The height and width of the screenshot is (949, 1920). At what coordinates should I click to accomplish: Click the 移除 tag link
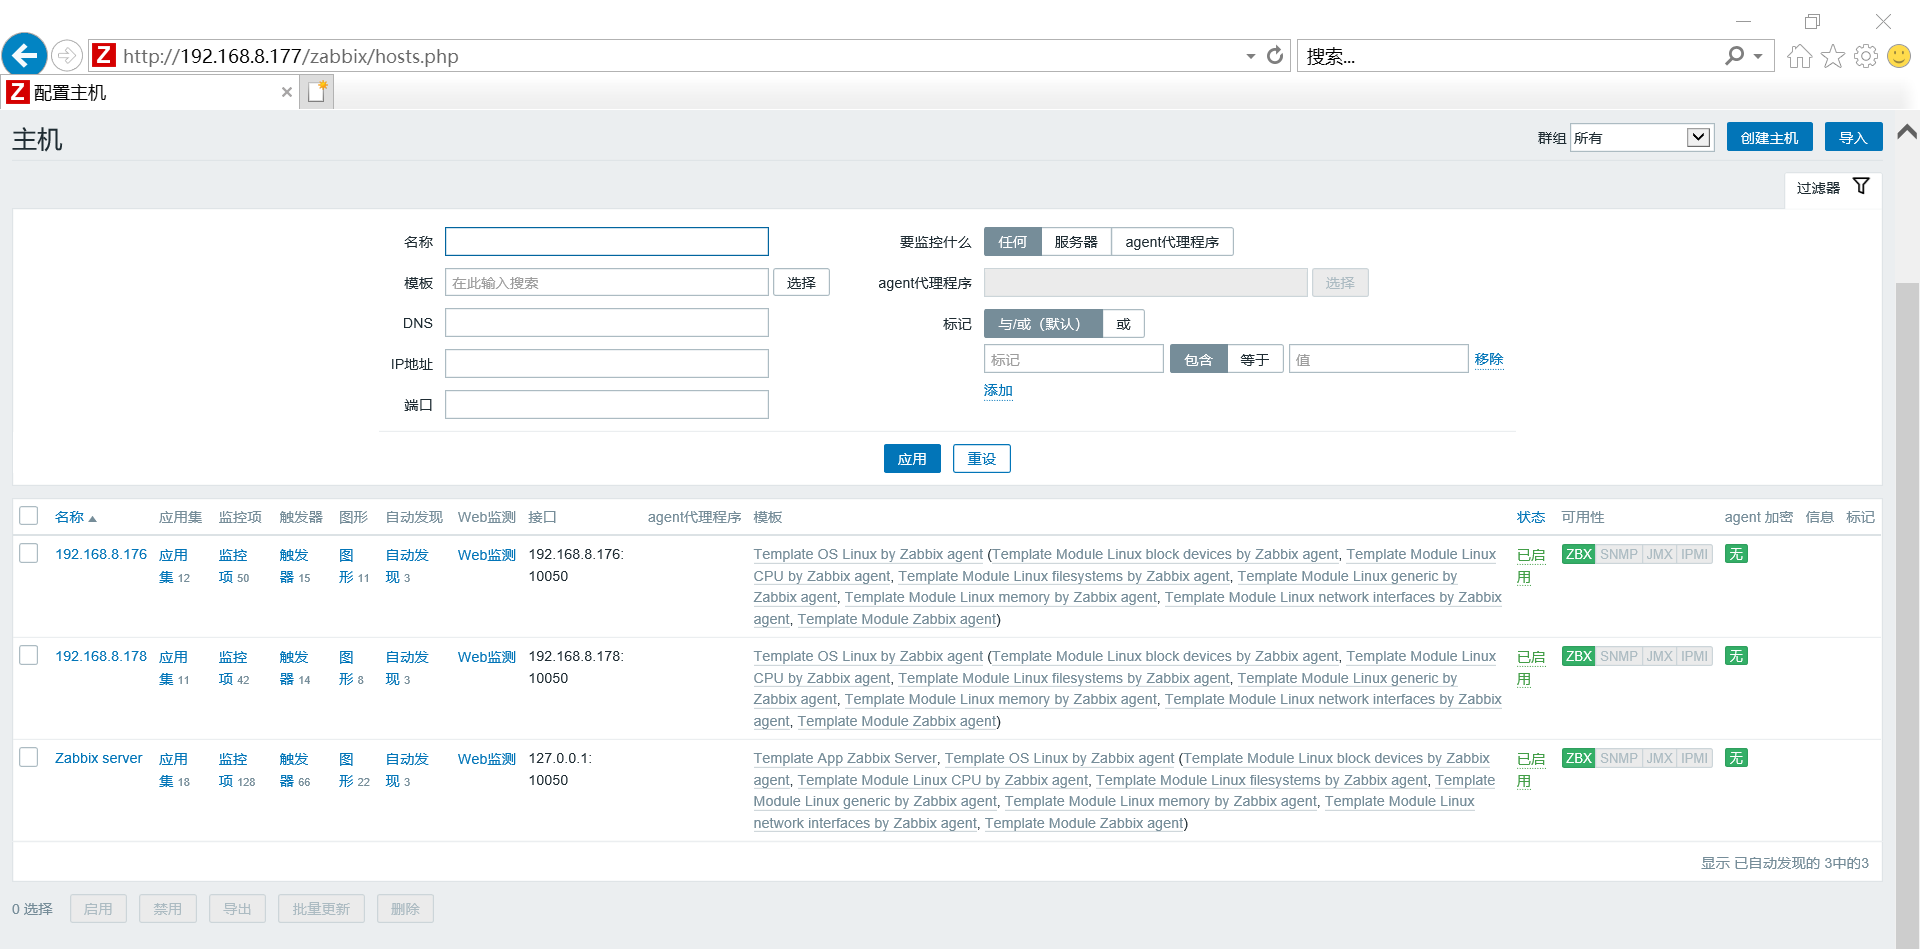[1488, 359]
